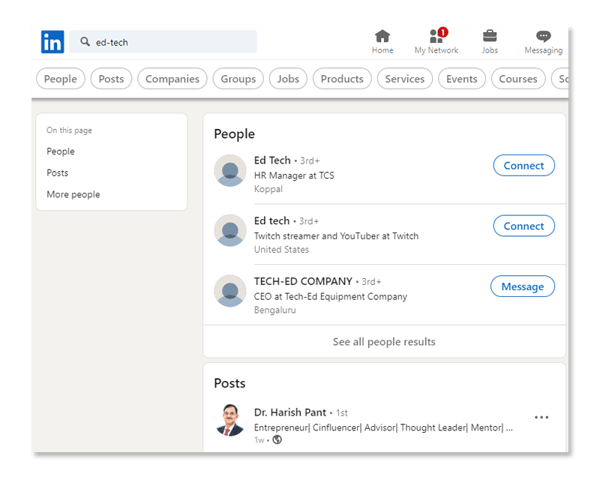Filter results by Companies
Screen dimensions: 600x477
(x=172, y=79)
